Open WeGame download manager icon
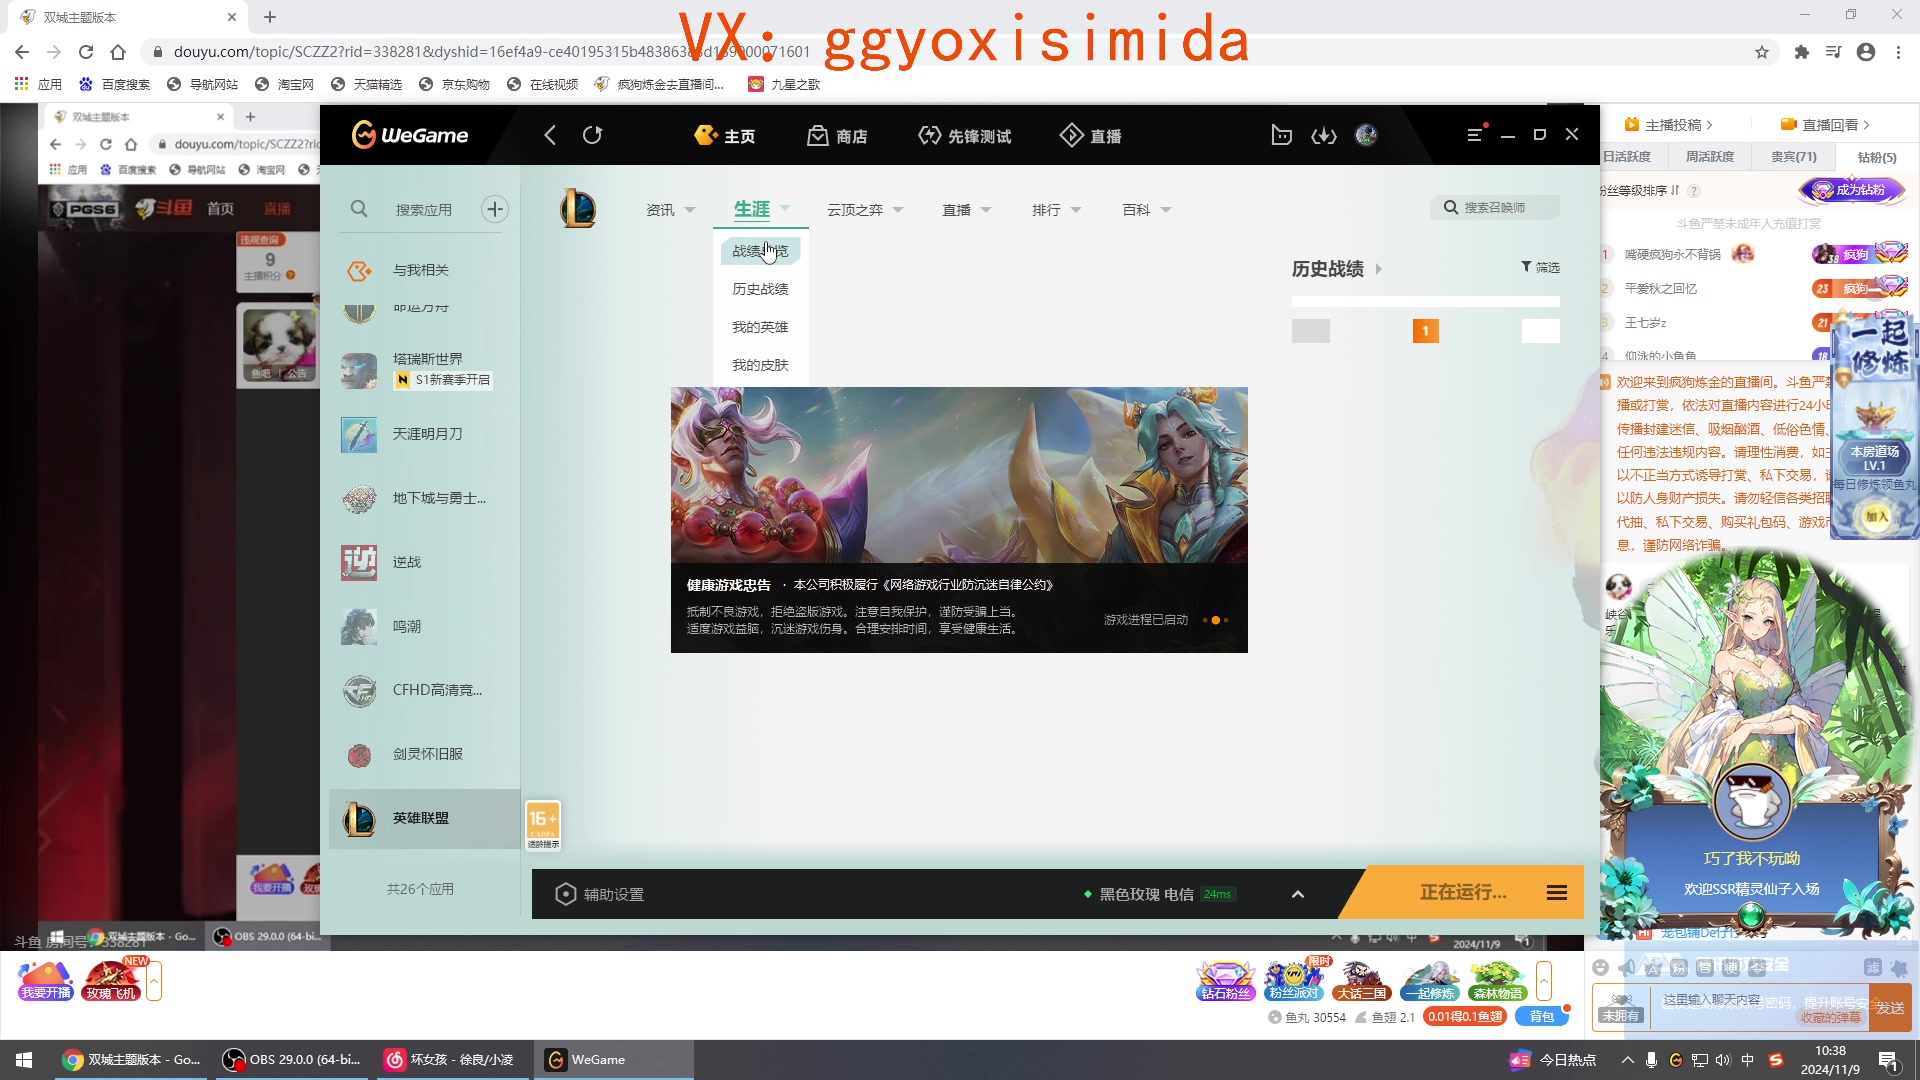1920x1080 pixels. [1324, 135]
